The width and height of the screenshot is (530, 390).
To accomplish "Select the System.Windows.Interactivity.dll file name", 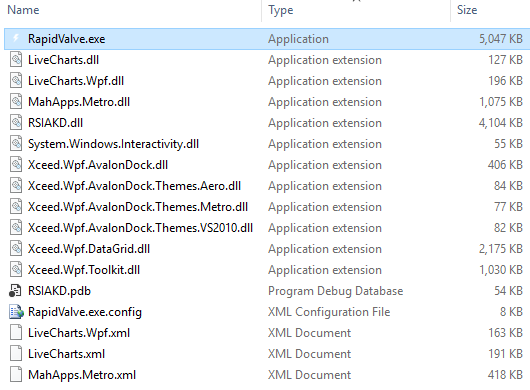I will [114, 144].
